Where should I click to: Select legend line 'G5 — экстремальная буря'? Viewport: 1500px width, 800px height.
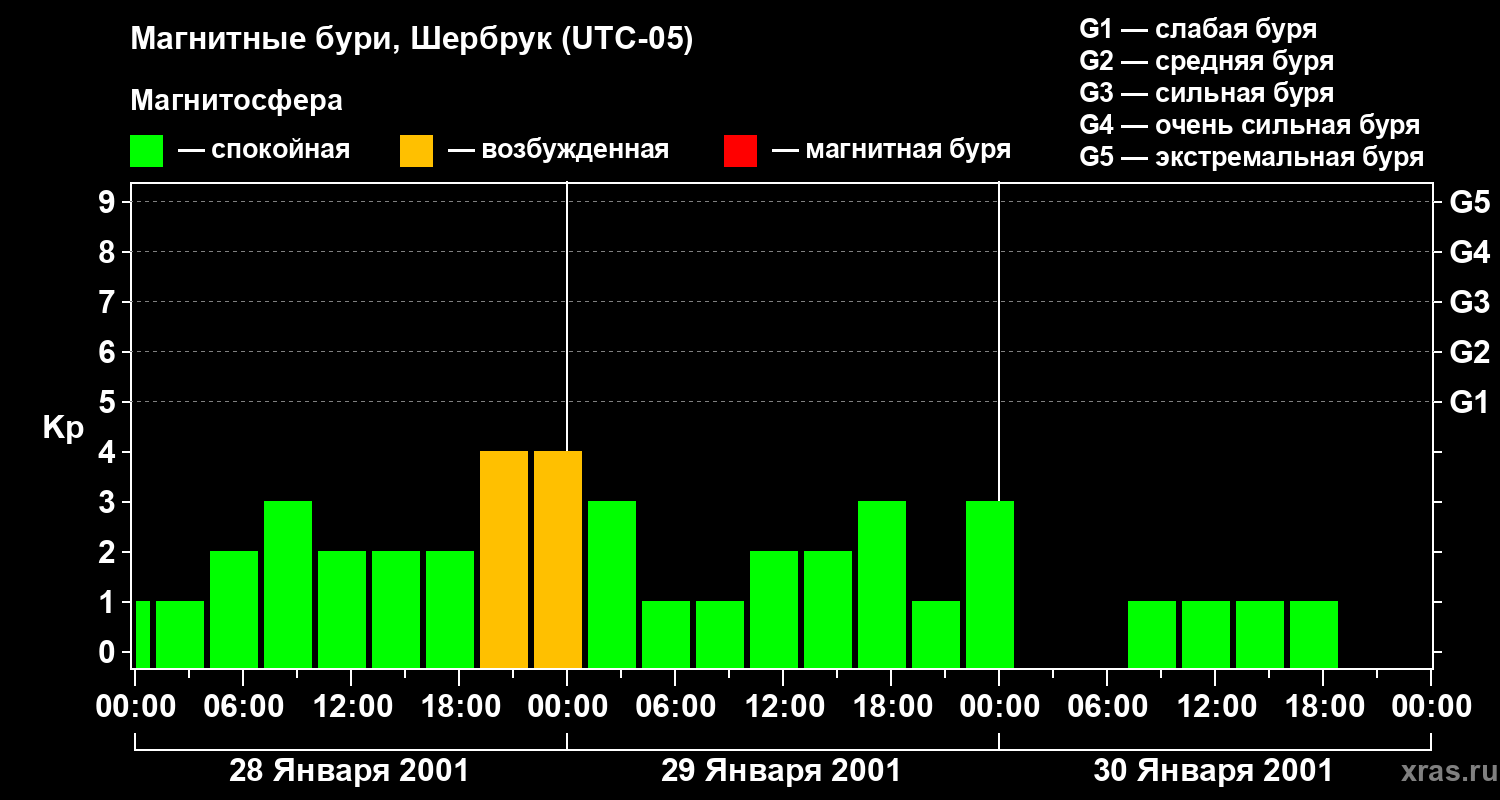click(1251, 157)
